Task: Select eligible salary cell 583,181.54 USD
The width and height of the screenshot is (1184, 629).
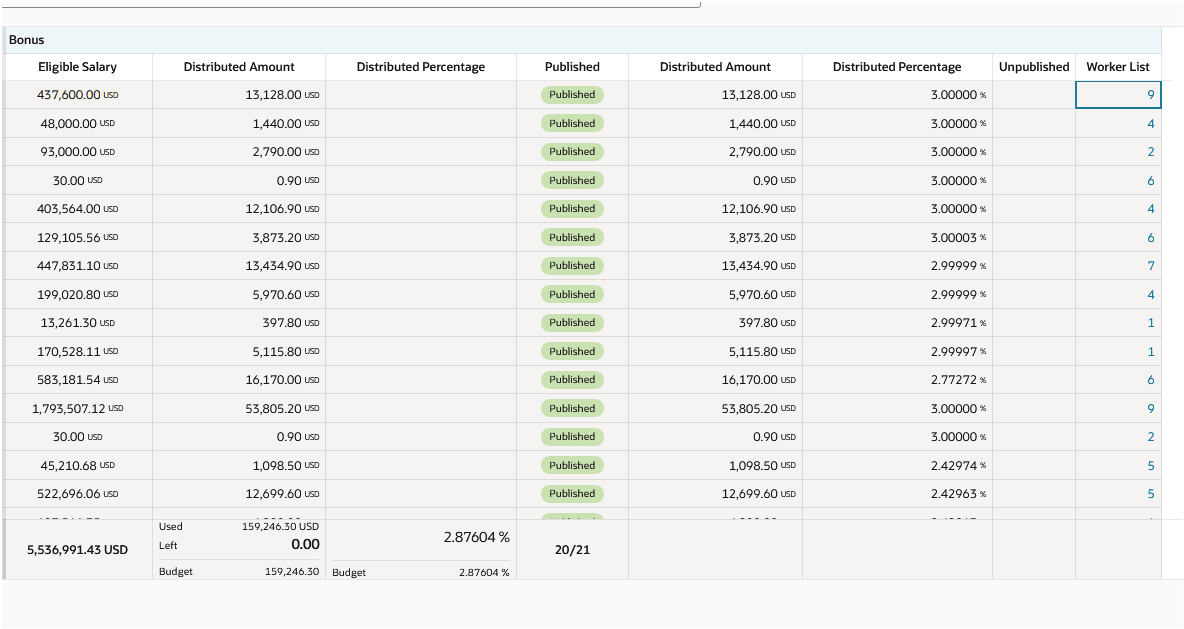Action: click(78, 380)
